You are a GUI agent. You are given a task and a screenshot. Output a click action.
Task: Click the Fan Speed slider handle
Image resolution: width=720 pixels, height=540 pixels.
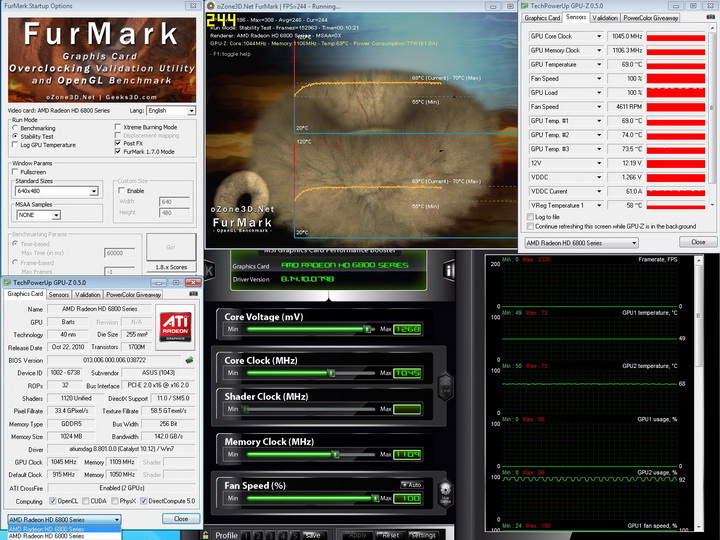376,498
